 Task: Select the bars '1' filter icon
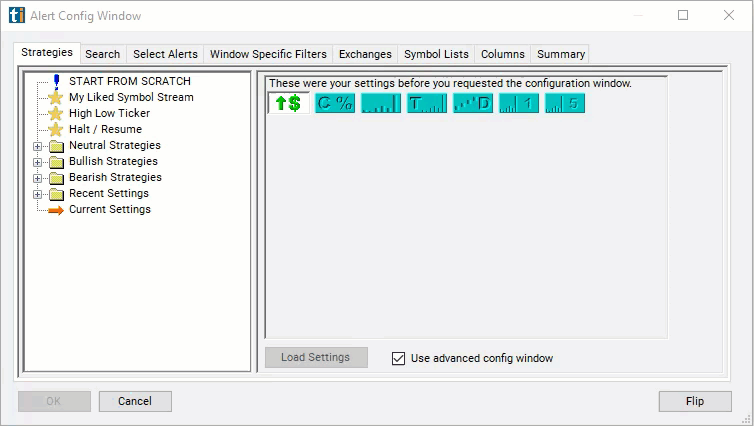pos(519,103)
